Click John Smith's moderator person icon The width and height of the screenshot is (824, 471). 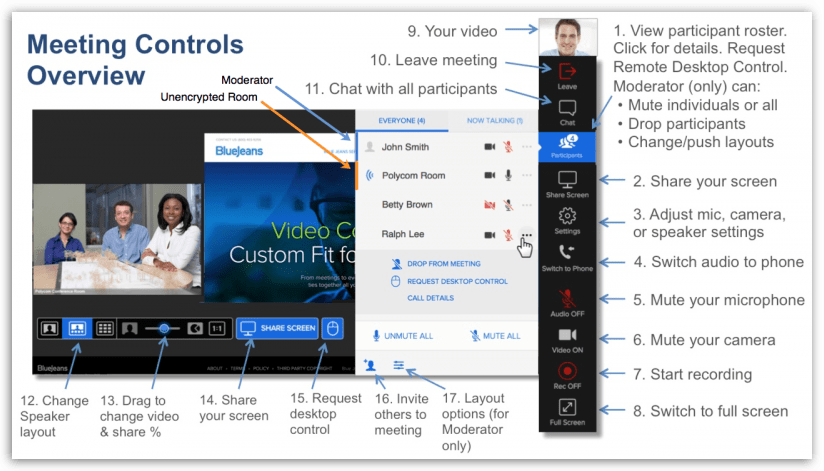click(370, 147)
